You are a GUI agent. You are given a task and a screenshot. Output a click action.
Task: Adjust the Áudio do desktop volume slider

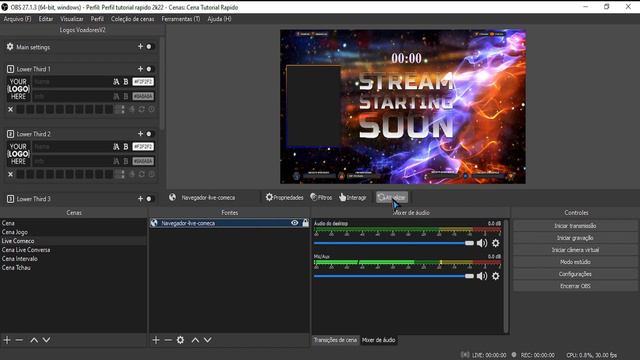[393, 243]
